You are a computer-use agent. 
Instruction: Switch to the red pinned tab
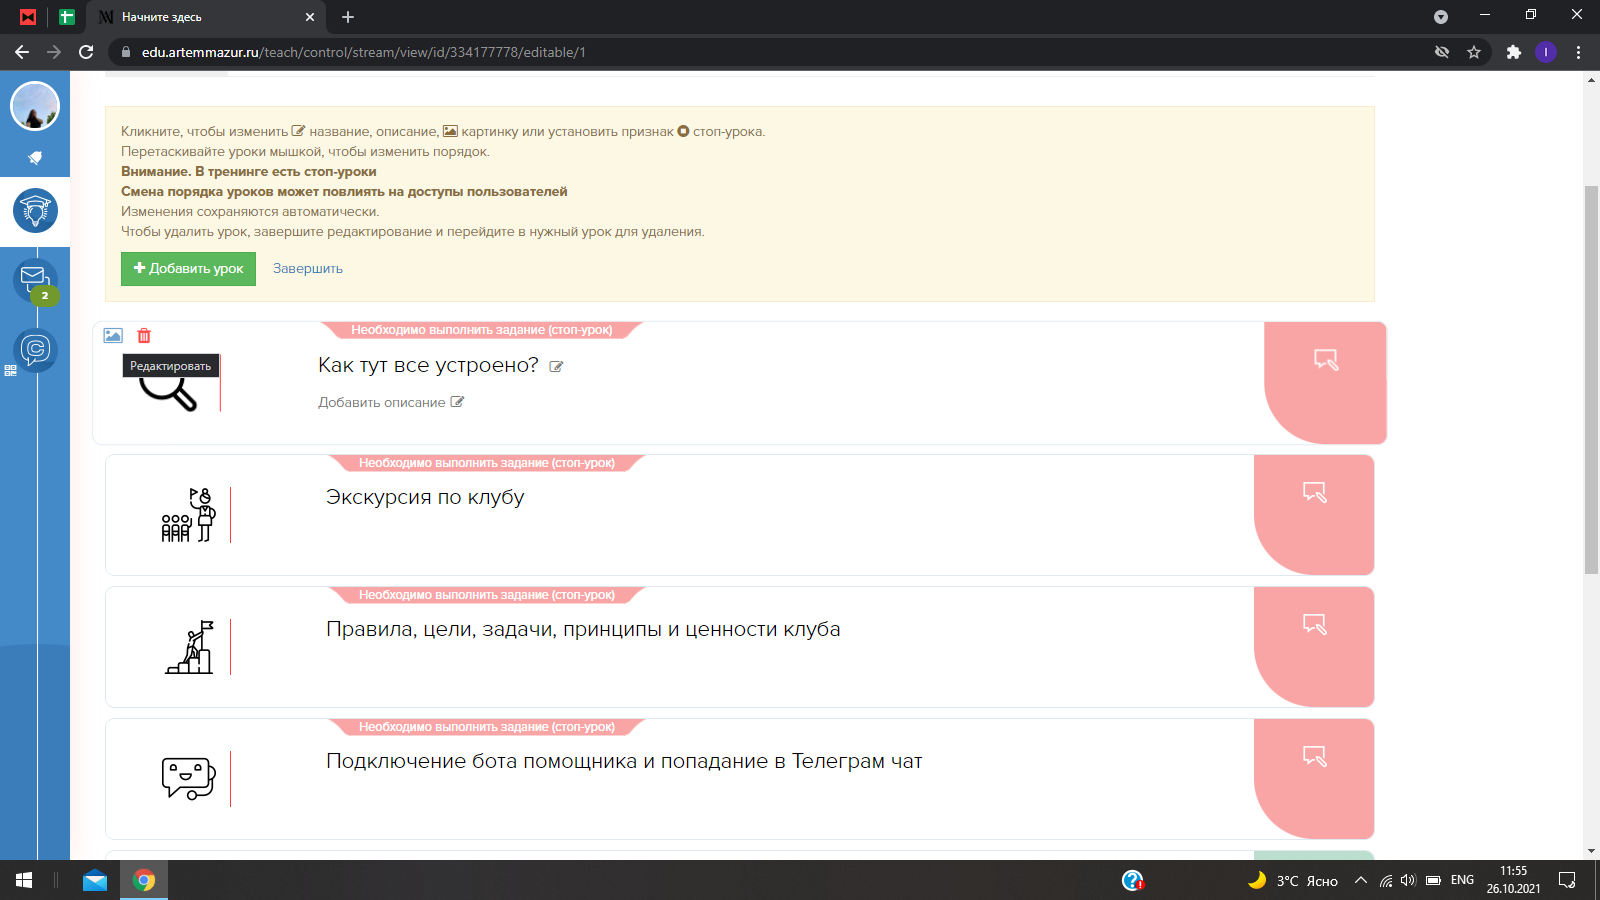pyautogui.click(x=28, y=17)
